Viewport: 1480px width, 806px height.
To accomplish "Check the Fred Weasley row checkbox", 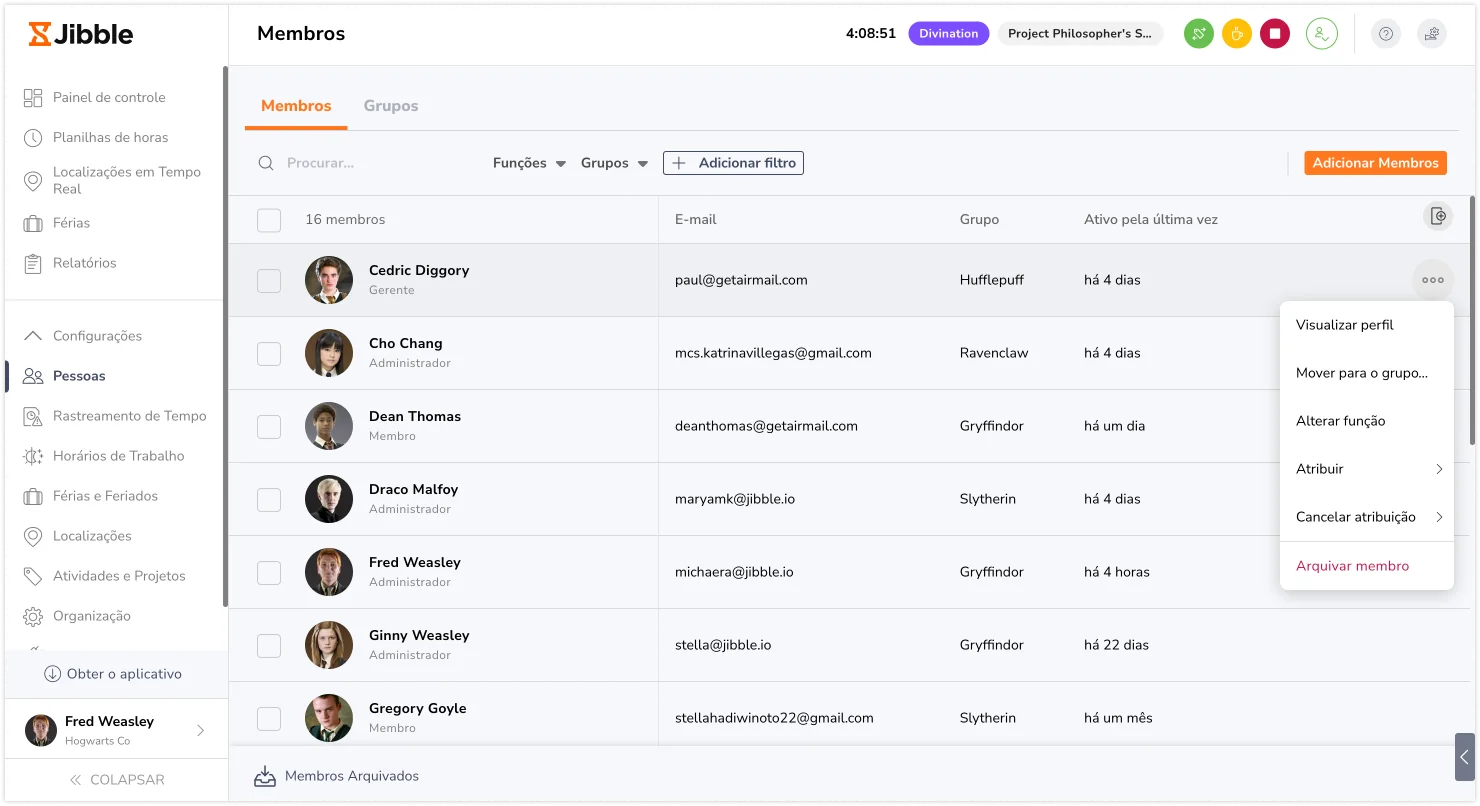I will click(x=269, y=573).
